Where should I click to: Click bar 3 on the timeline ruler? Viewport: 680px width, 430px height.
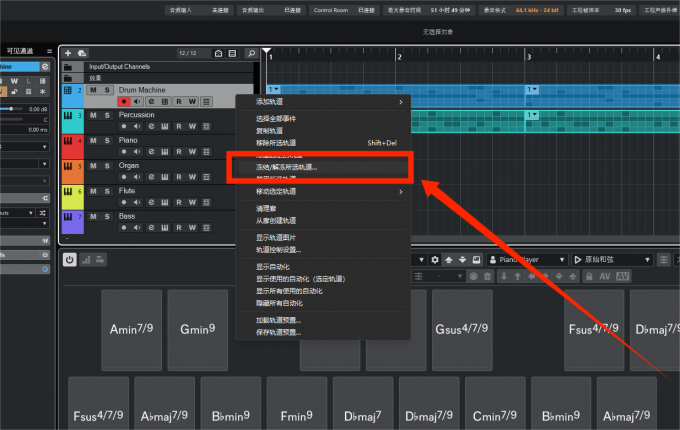point(528,57)
